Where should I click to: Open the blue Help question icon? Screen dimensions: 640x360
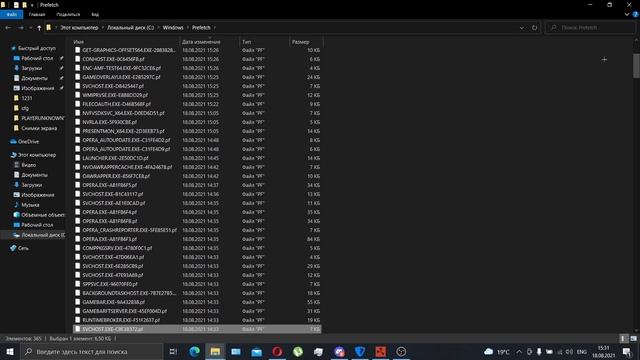[x=635, y=14]
